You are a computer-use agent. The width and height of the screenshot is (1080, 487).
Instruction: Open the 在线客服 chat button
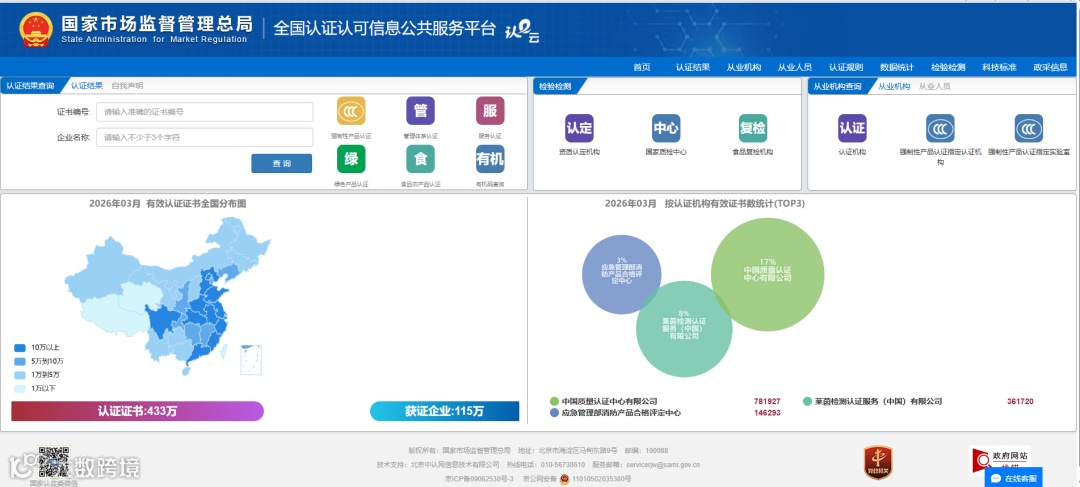tap(1013, 478)
